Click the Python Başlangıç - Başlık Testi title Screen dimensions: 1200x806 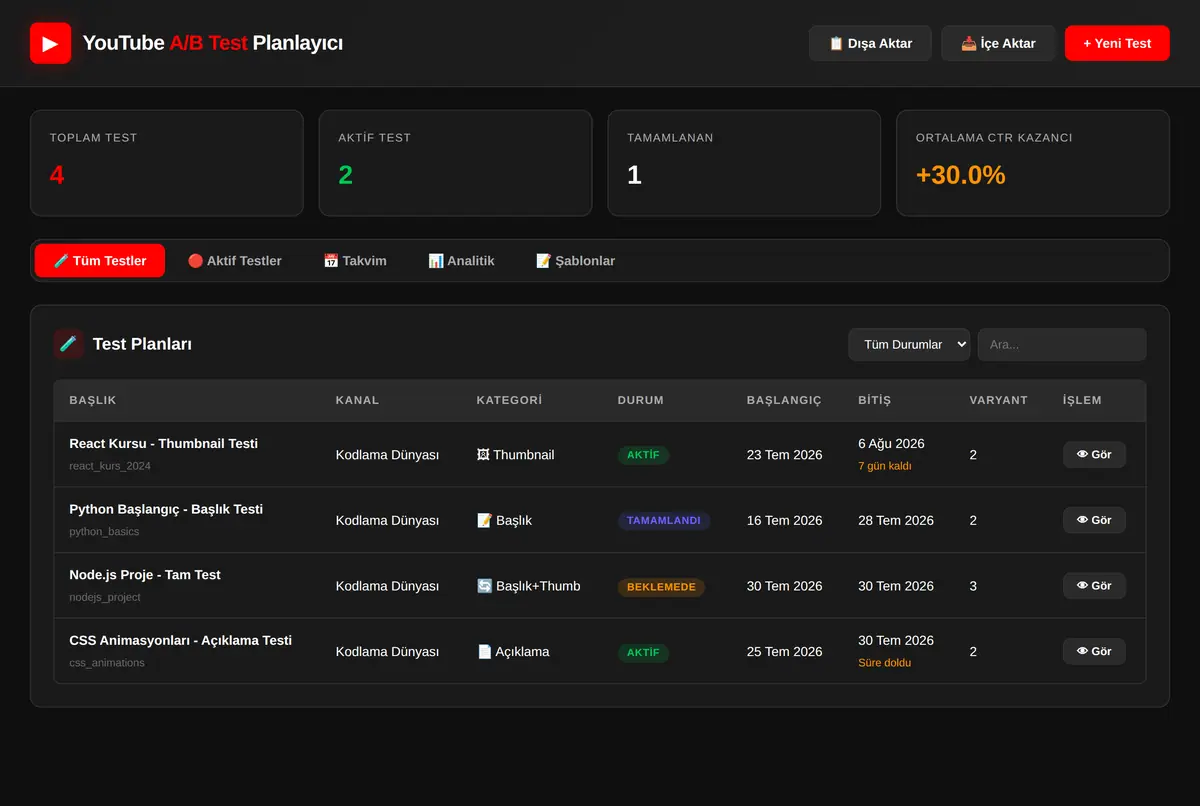pyautogui.click(x=166, y=509)
